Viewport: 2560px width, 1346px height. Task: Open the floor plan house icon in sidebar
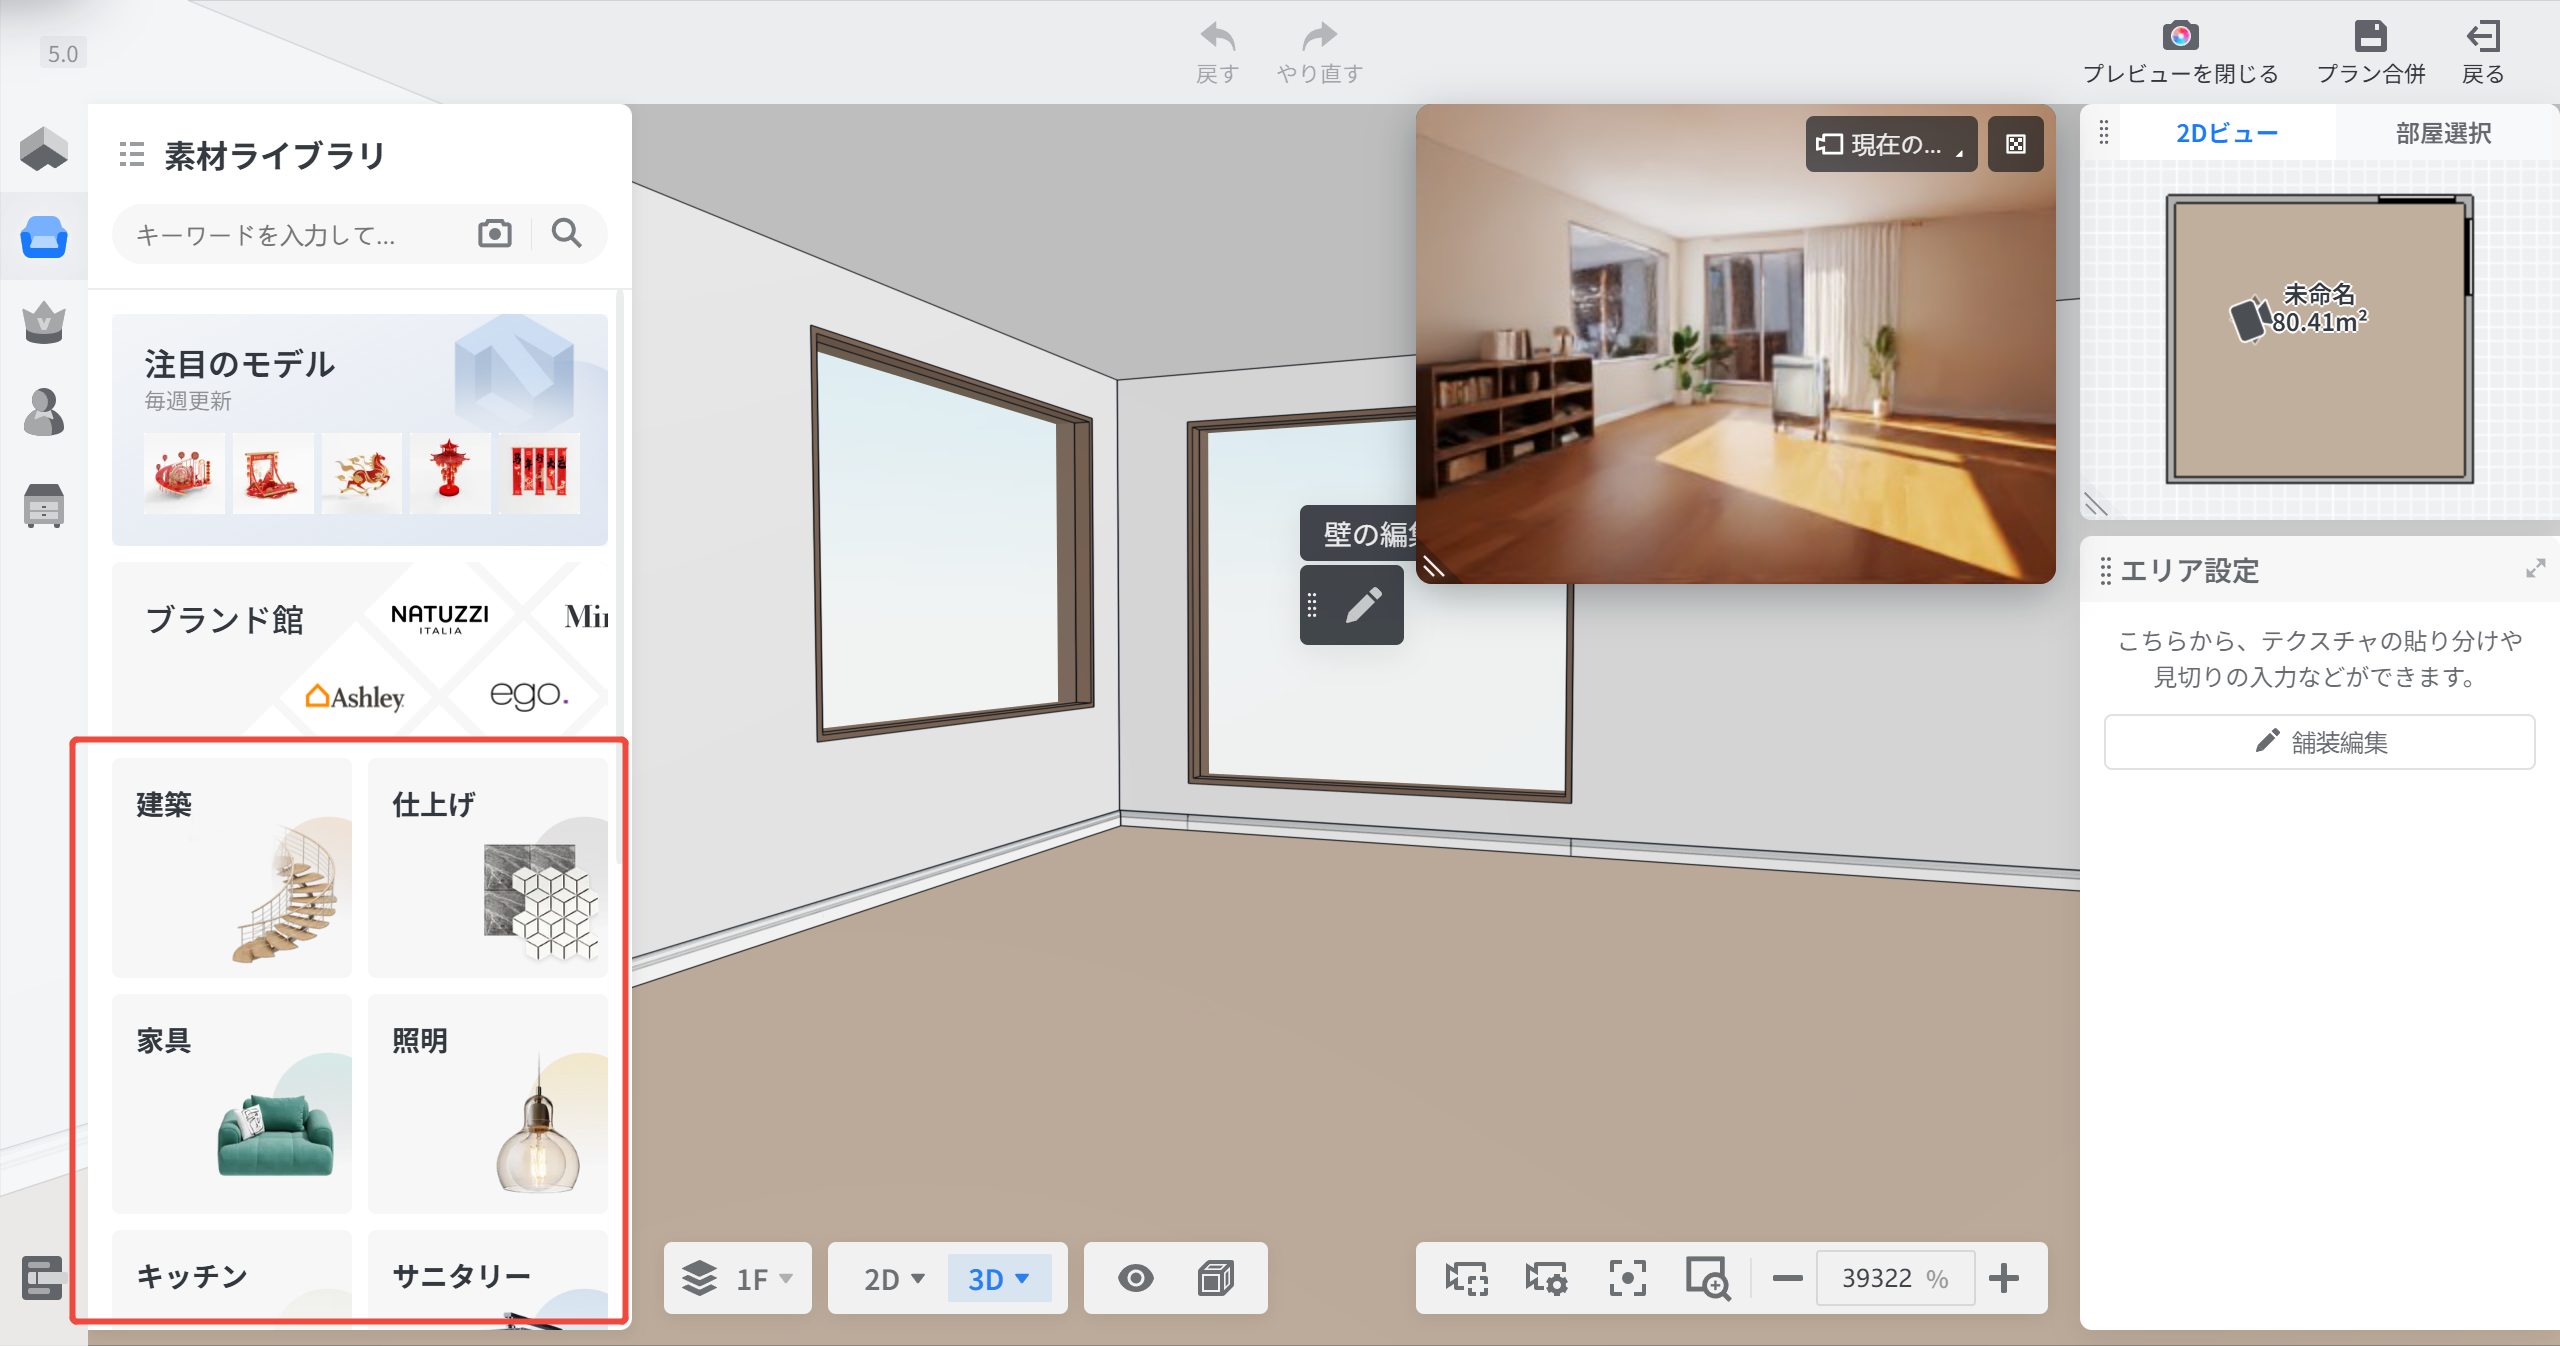pyautogui.click(x=44, y=149)
